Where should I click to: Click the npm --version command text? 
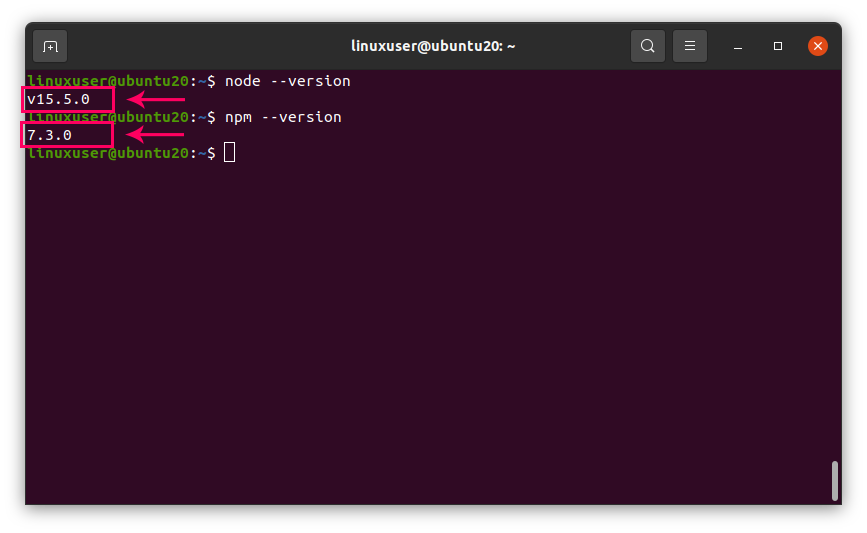pos(283,117)
